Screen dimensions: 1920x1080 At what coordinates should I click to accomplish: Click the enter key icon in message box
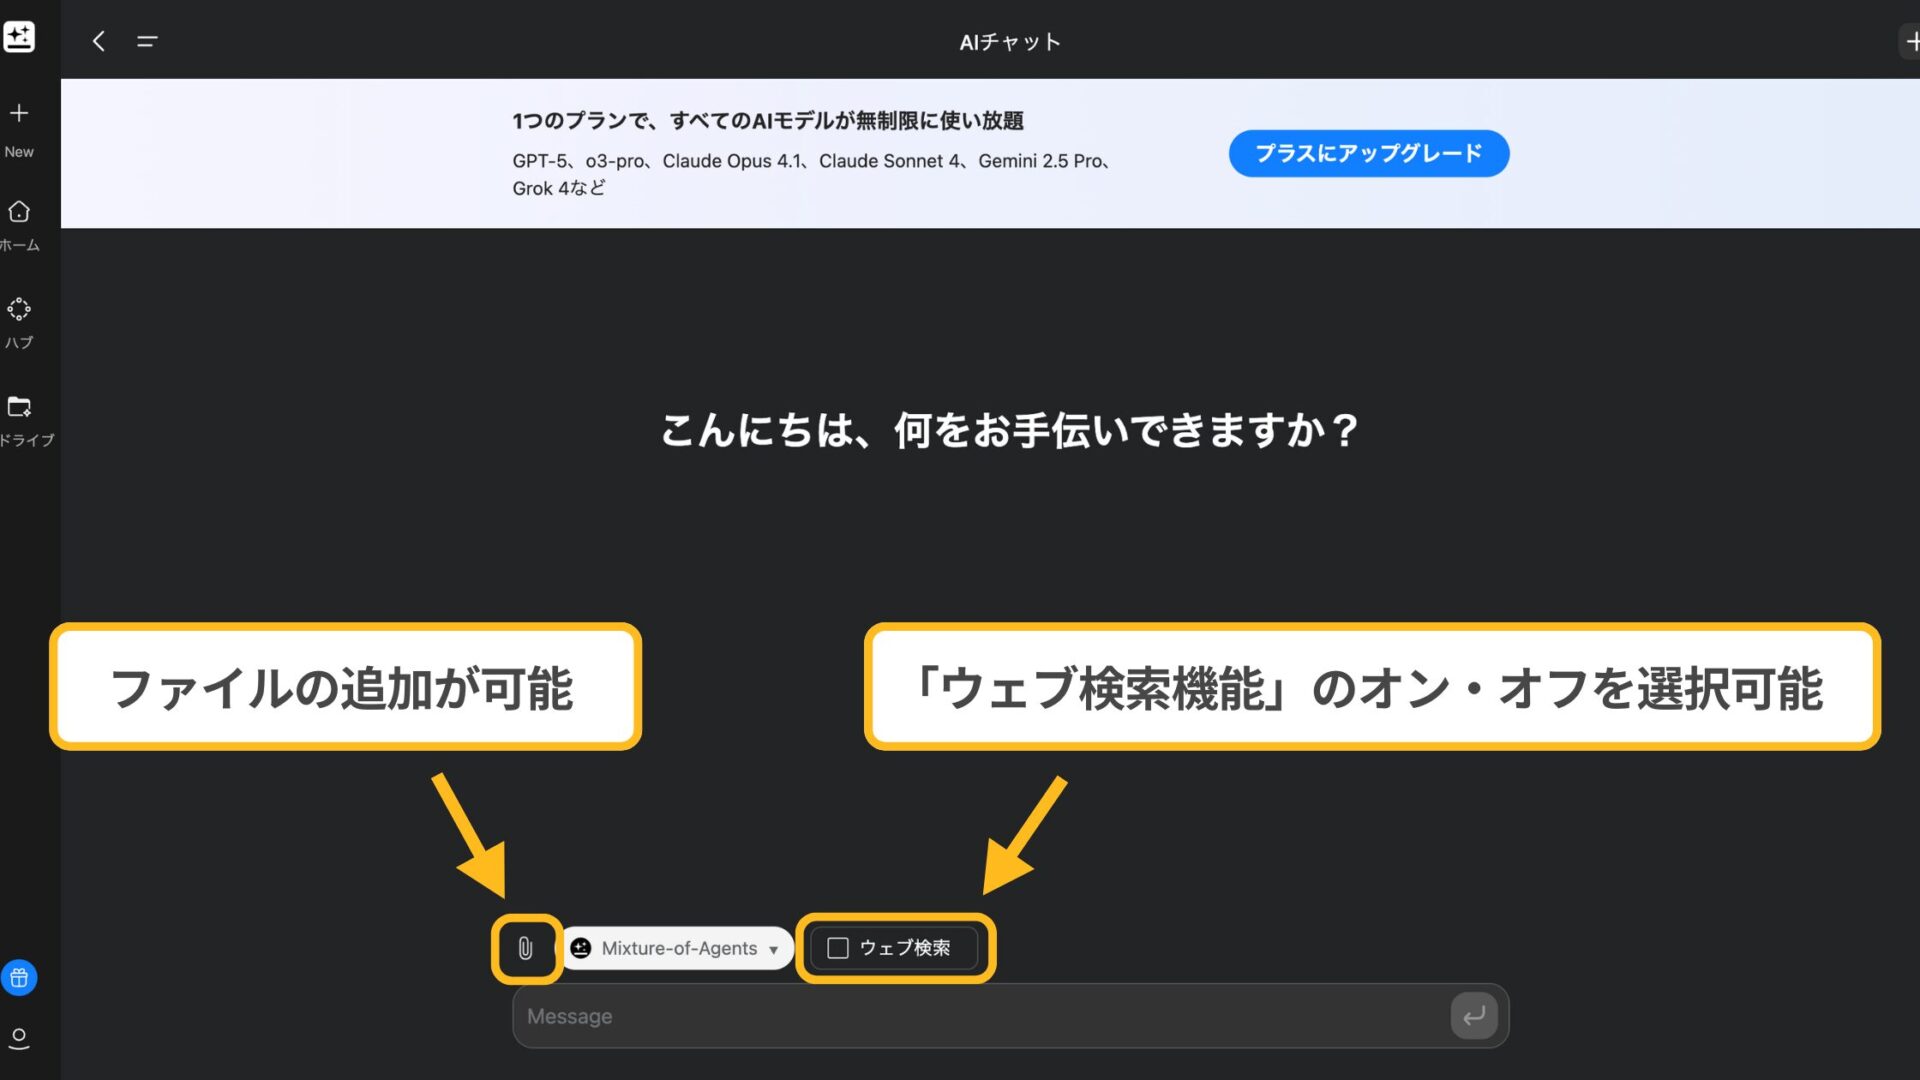click(1472, 1015)
